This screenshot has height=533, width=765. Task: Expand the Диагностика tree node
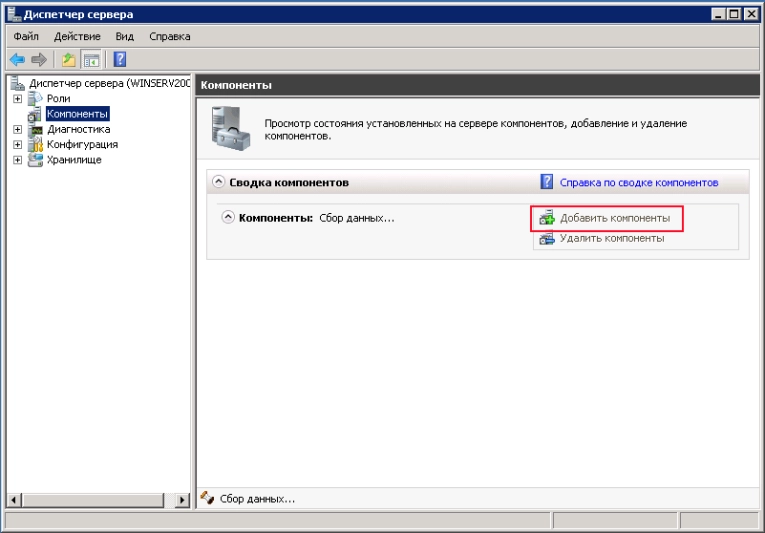click(x=18, y=129)
